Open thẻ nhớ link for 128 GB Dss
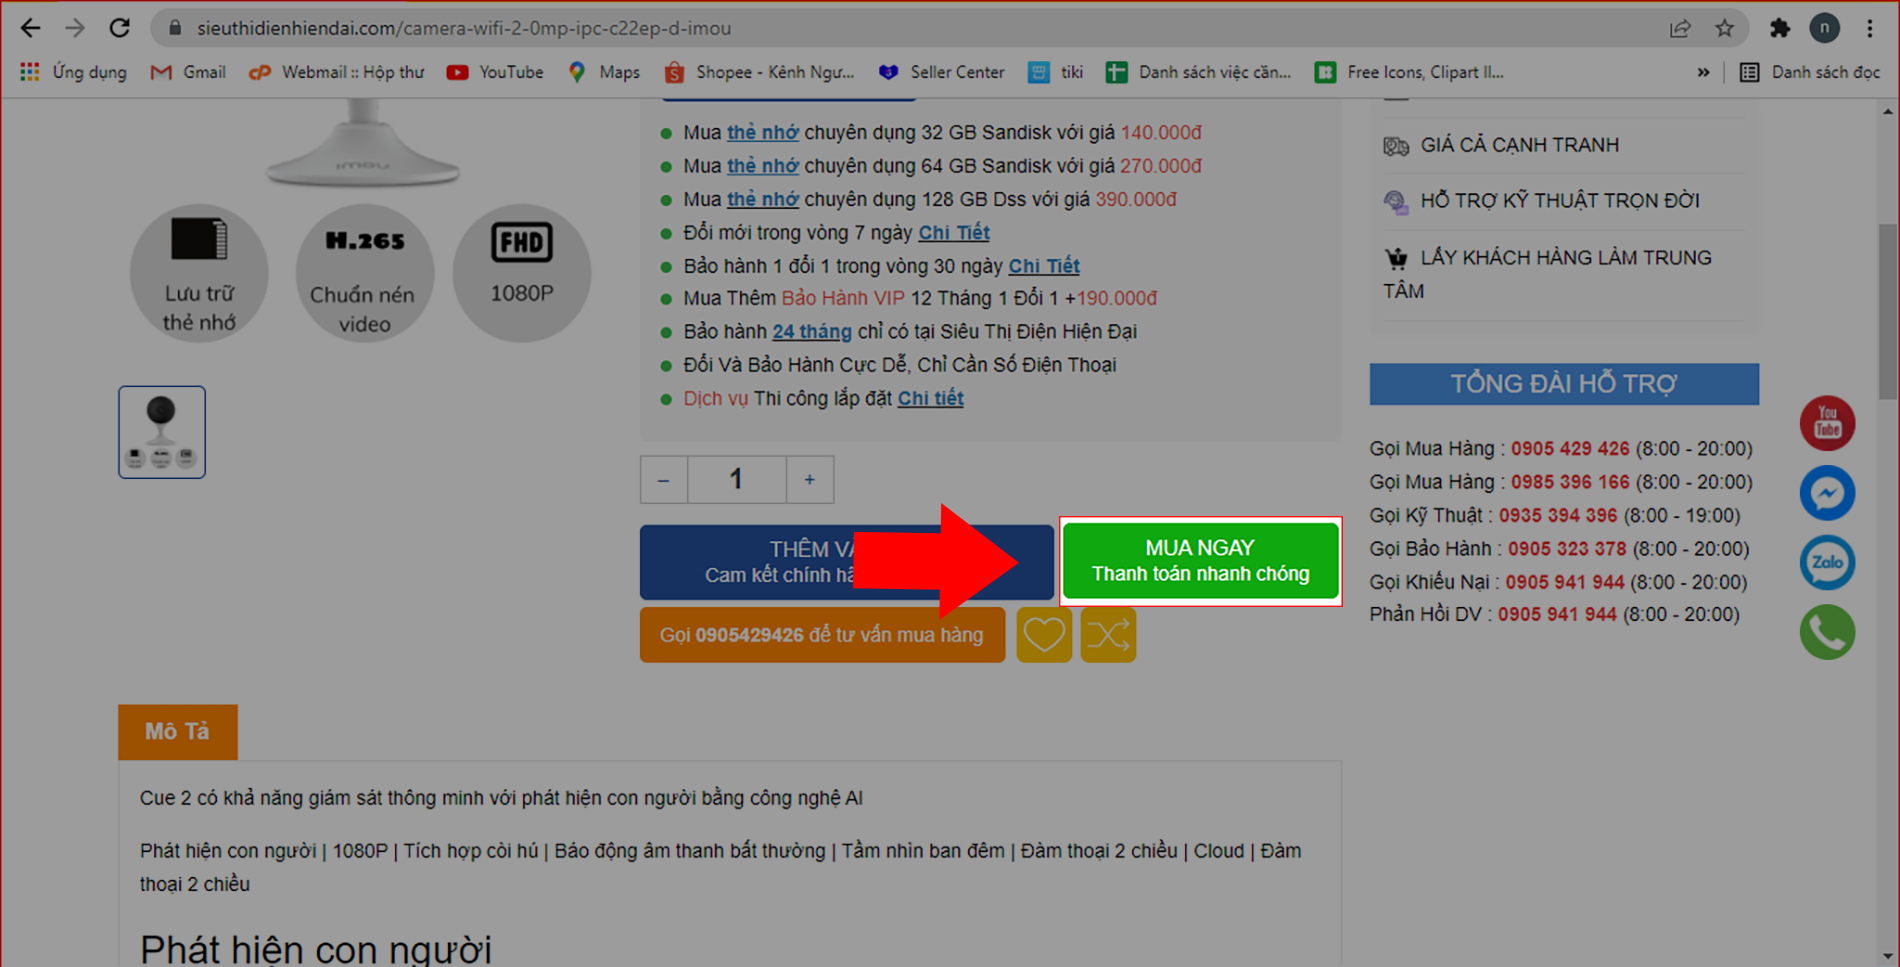The width and height of the screenshot is (1900, 967). pyautogui.click(x=762, y=199)
